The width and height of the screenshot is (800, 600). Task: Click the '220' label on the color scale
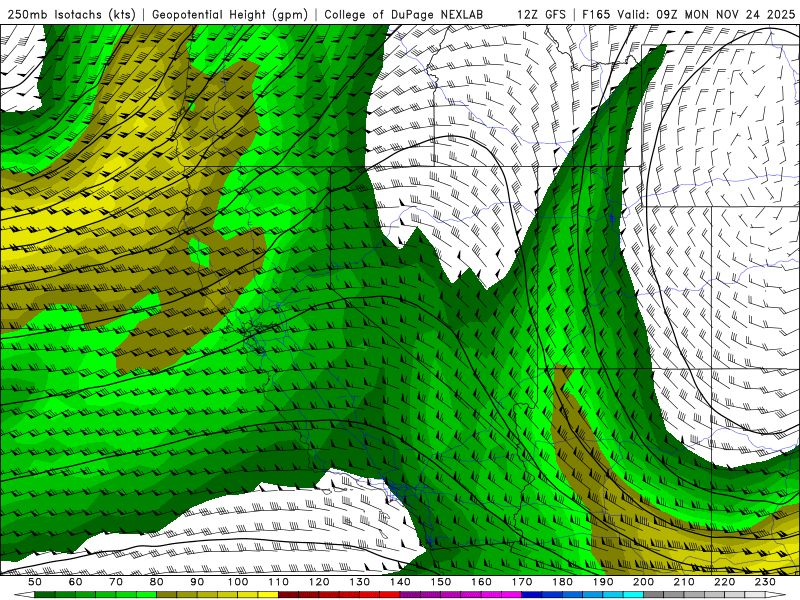724,582
